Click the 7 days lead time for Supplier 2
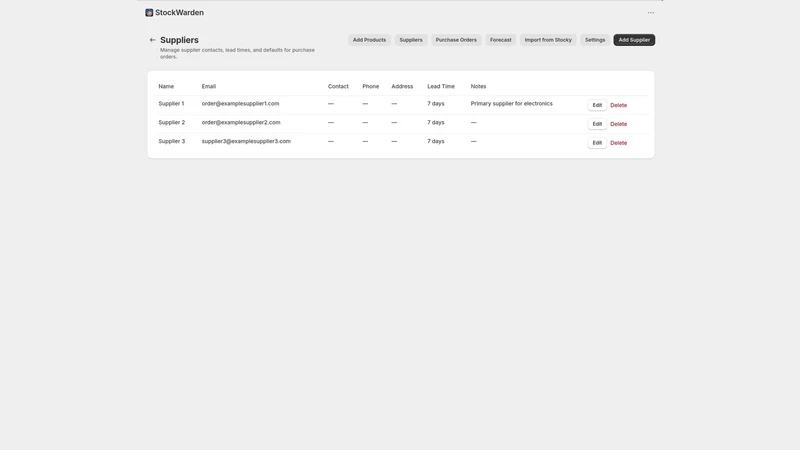 436,122
